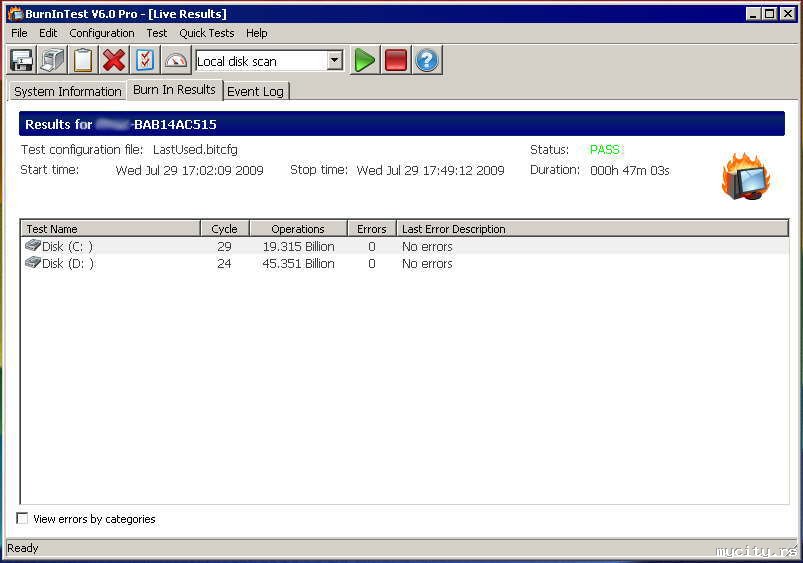Click the Errors column header
Image resolution: width=803 pixels, height=563 pixels.
[371, 229]
